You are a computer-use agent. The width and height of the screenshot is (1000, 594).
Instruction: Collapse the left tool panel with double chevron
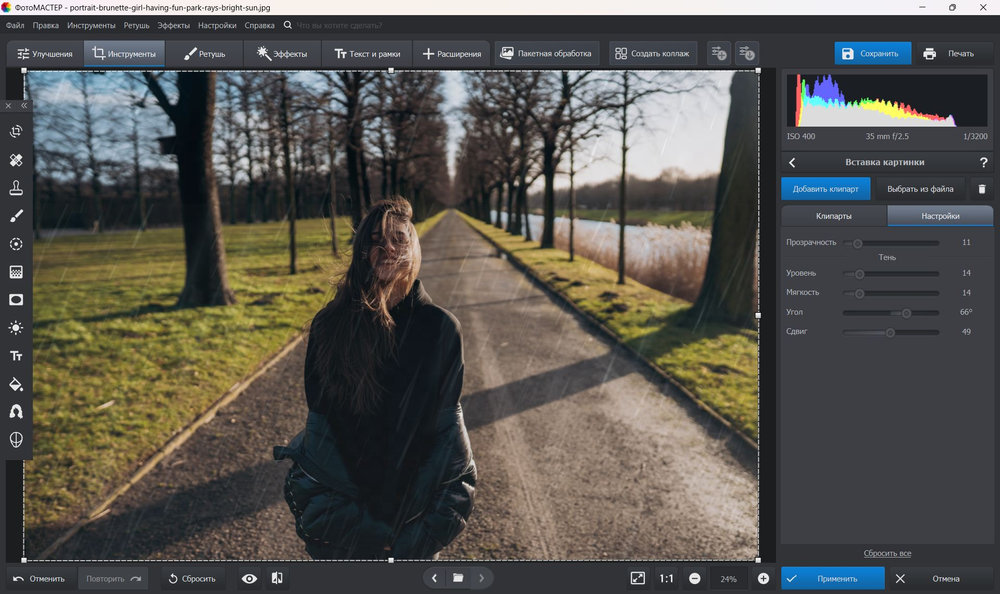[24, 106]
